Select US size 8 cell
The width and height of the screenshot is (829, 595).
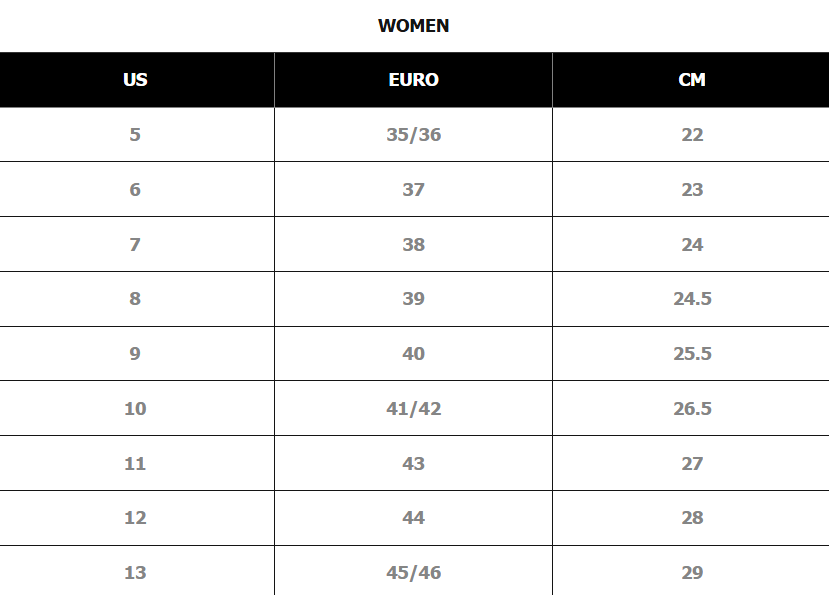click(x=137, y=299)
